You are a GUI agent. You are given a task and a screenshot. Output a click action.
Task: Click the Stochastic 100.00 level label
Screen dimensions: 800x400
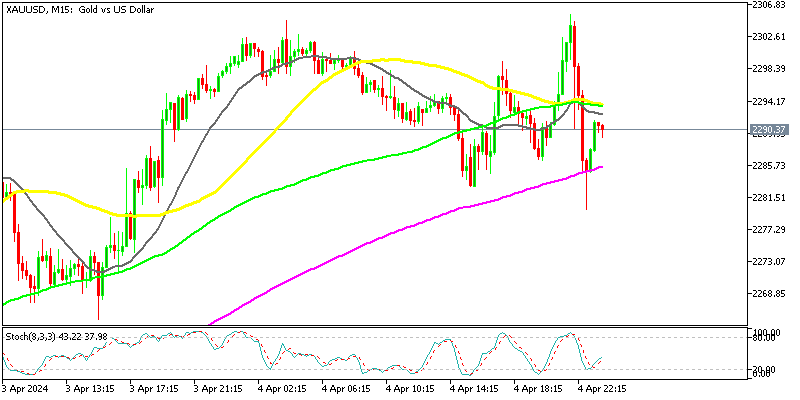pyautogui.click(x=766, y=332)
